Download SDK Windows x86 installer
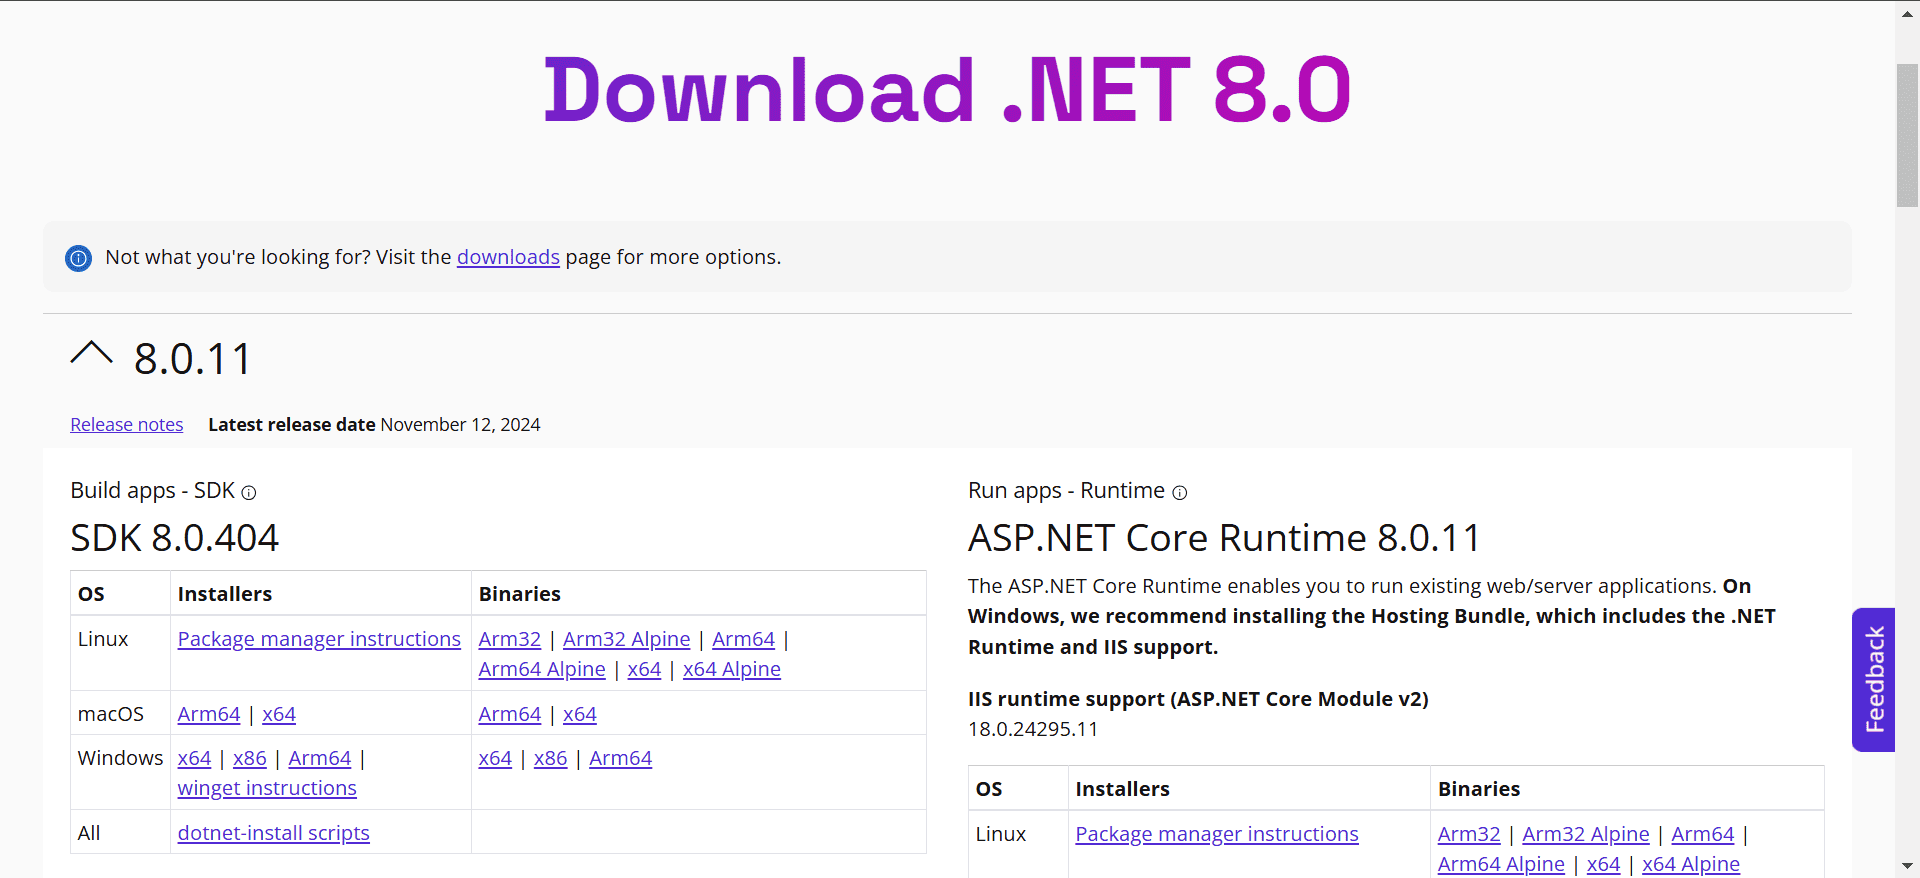 [x=250, y=758]
